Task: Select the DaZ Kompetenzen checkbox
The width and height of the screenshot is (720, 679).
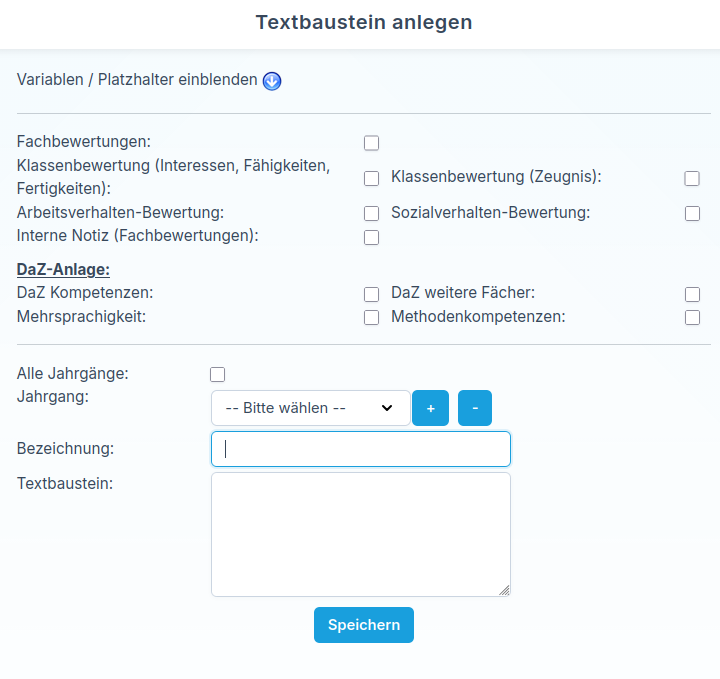Action: (x=372, y=294)
